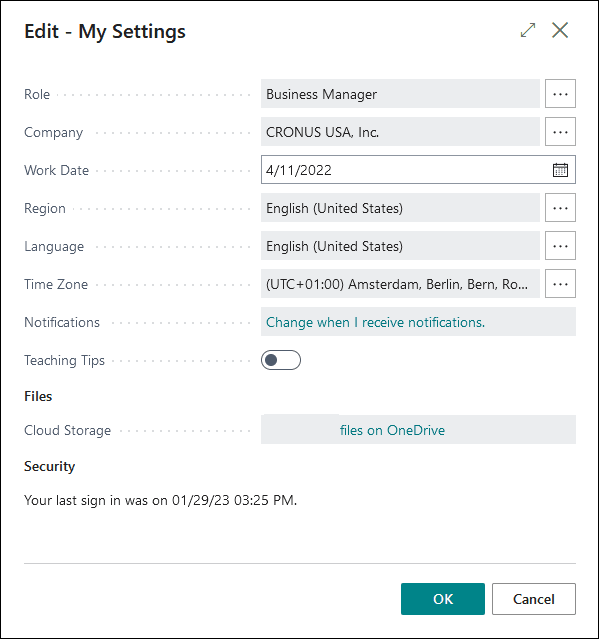Expand the dialog to full screen

click(528, 30)
